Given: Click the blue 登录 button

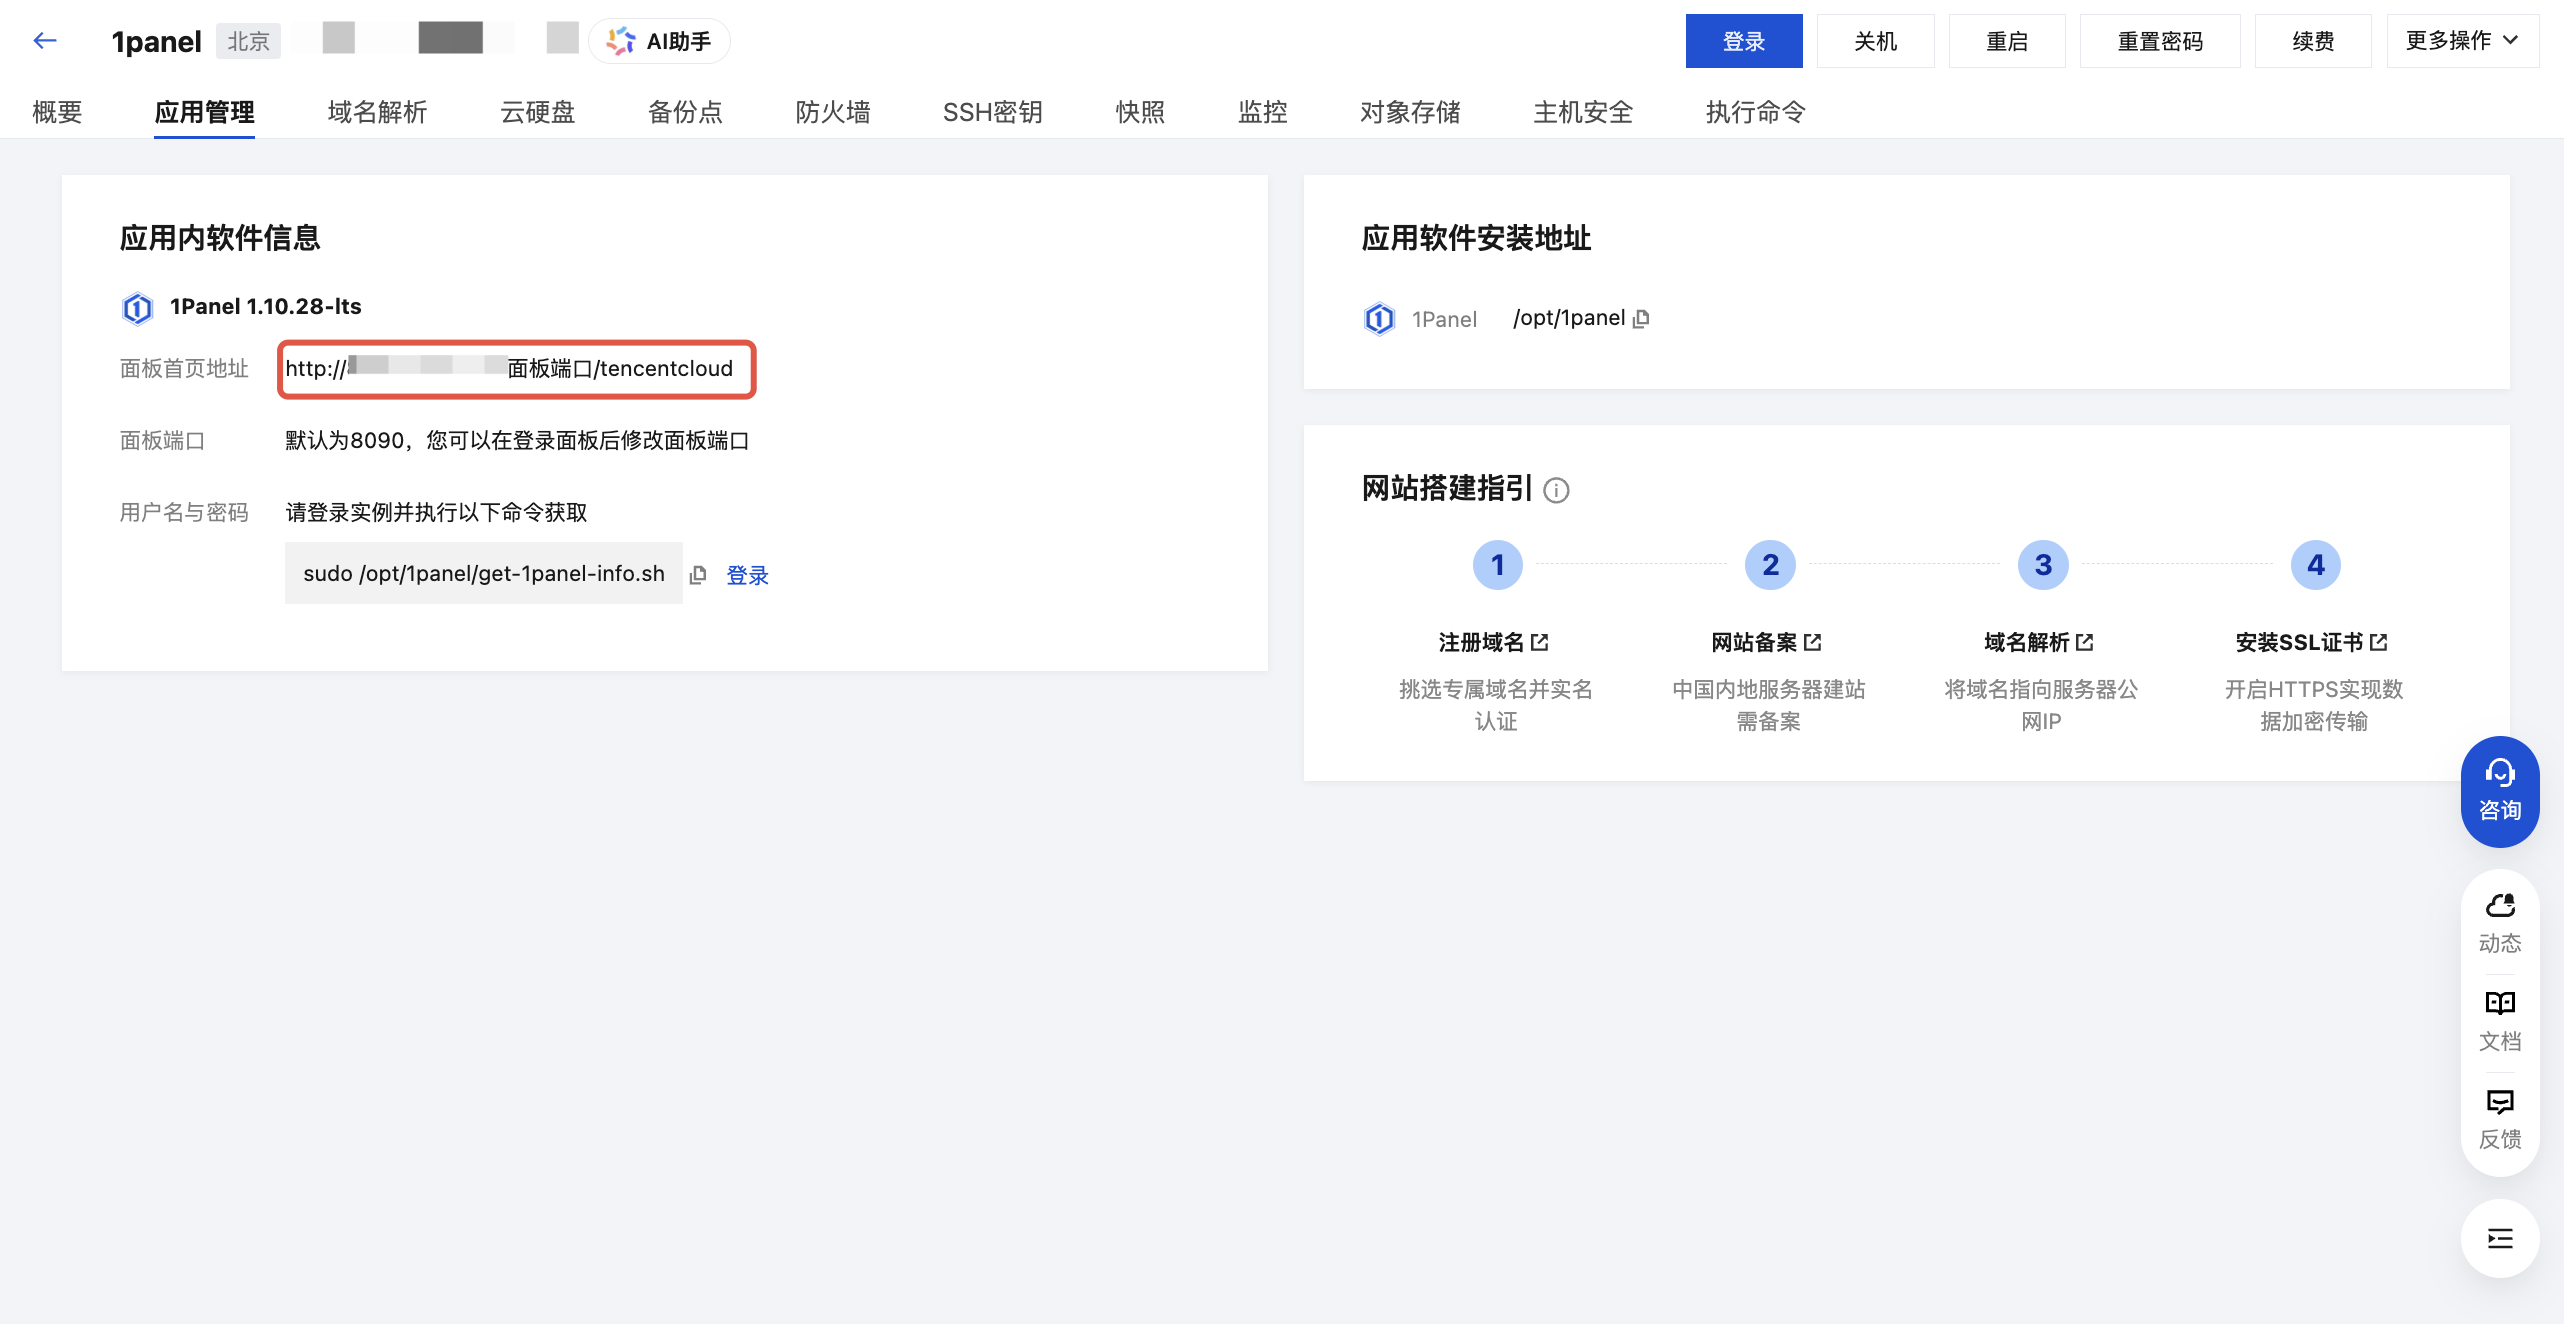Looking at the screenshot, I should [1744, 41].
